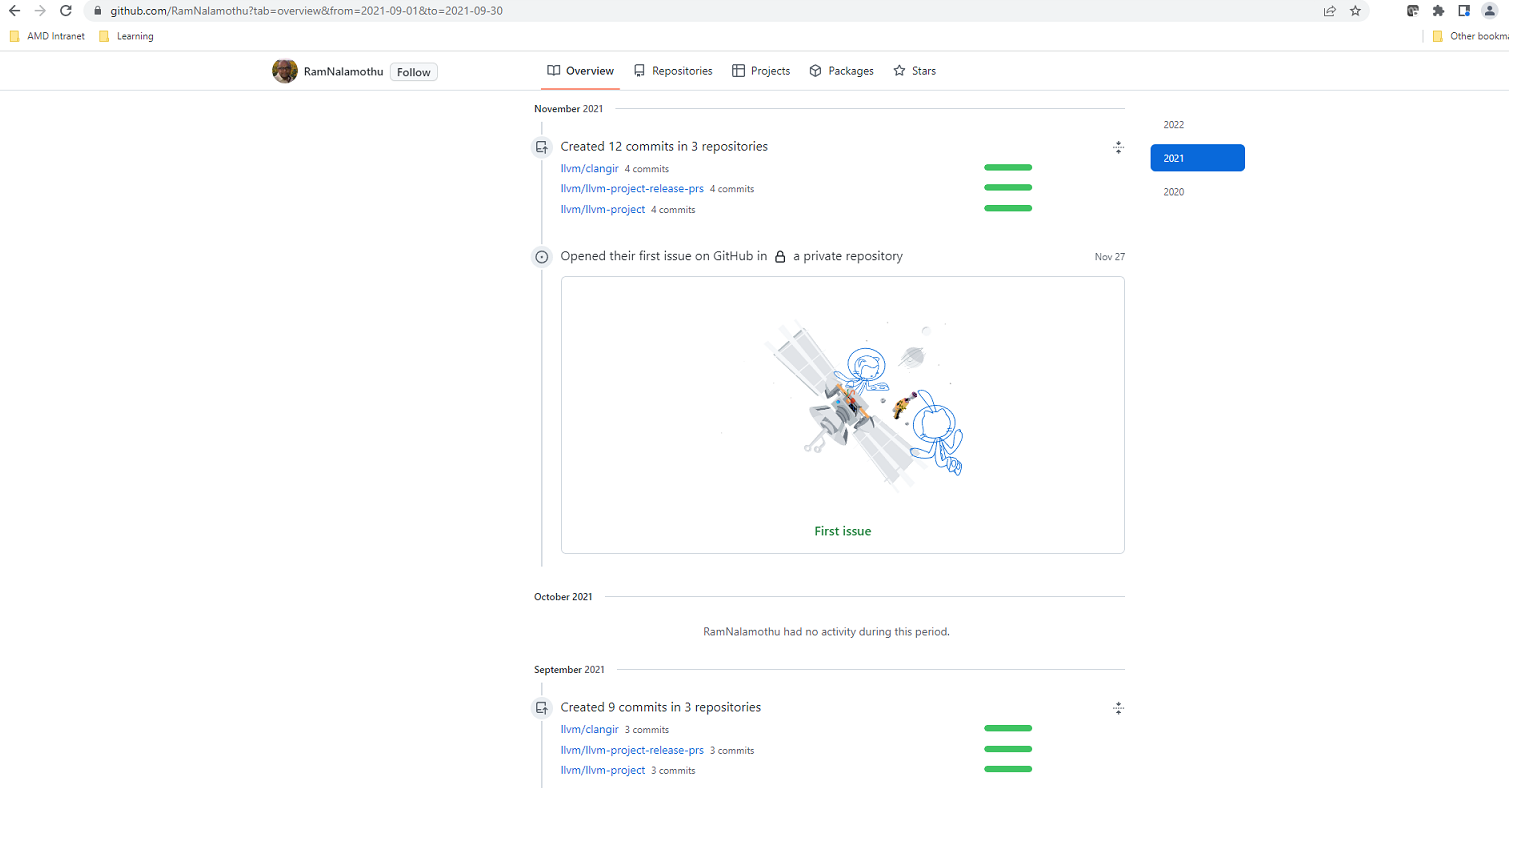Open the Overview tab
The width and height of the screenshot is (1536, 864).
(580, 71)
